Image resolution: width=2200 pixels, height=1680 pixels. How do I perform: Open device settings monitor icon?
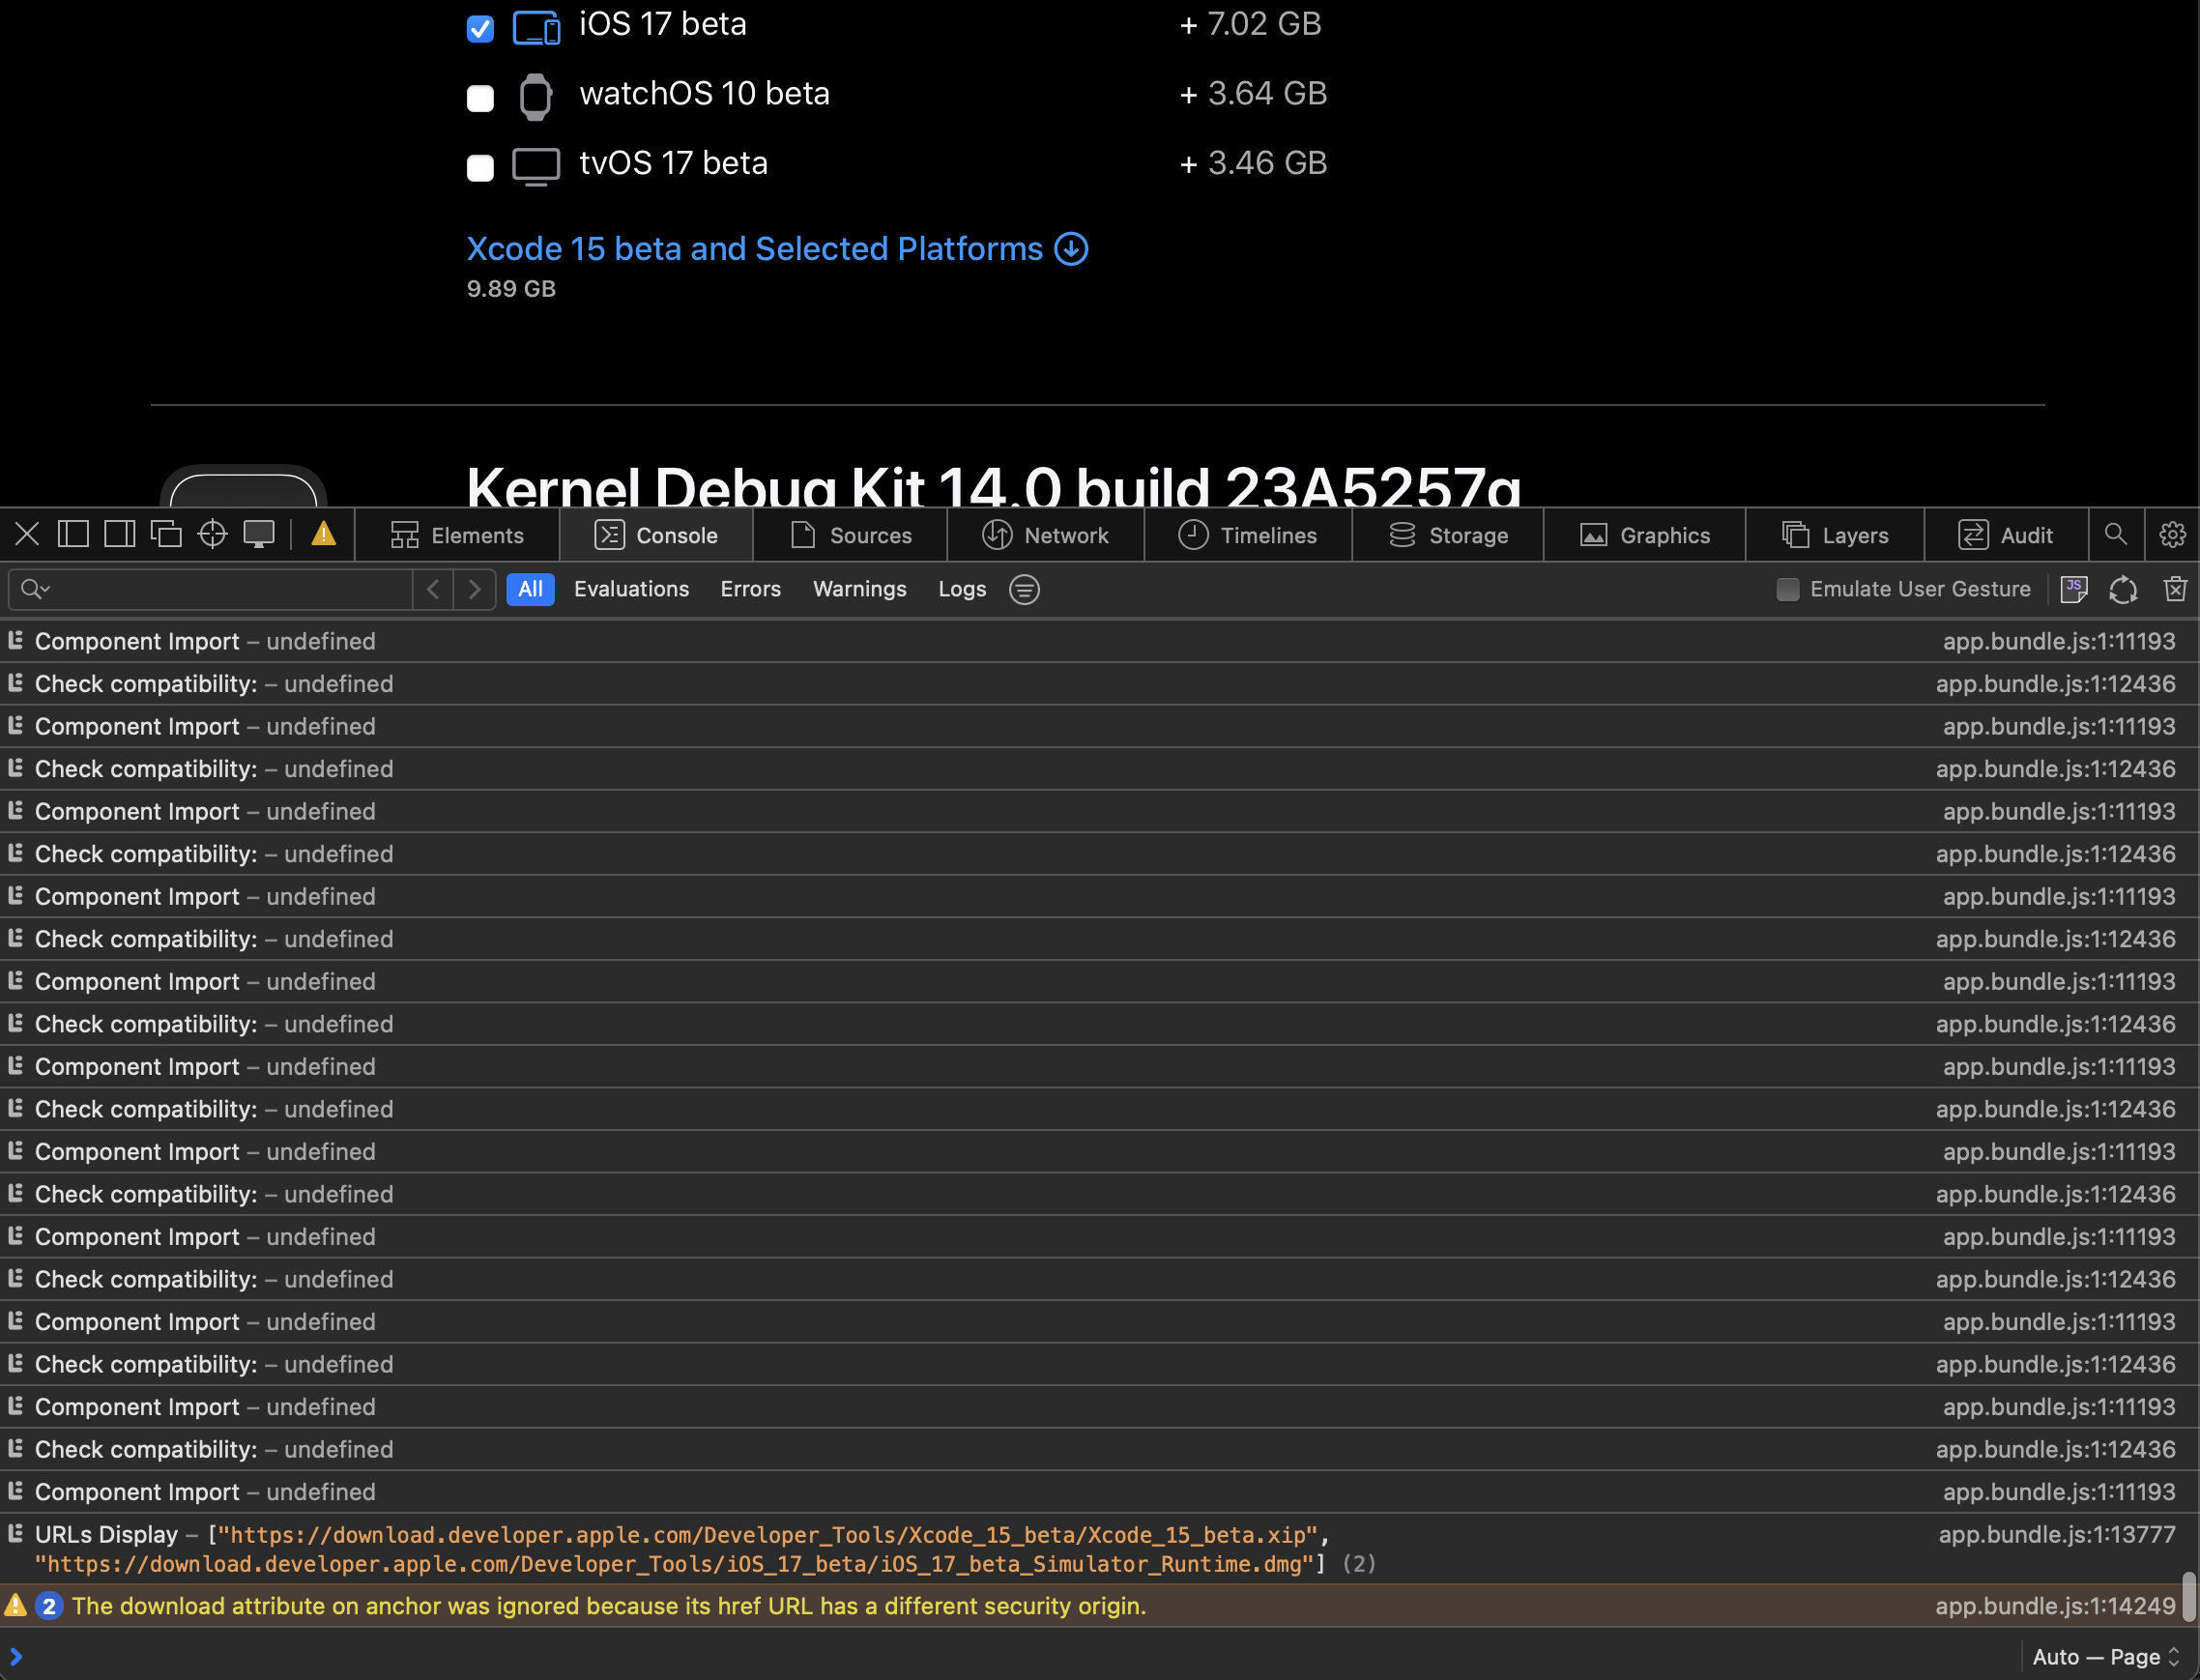tap(259, 535)
